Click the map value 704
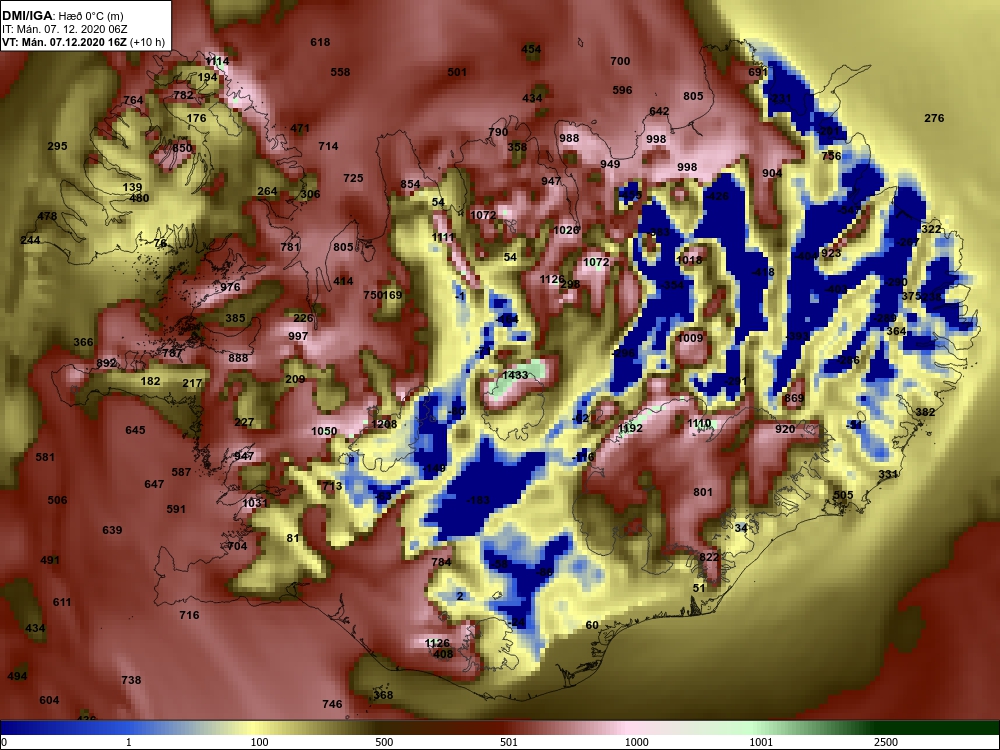The height and width of the screenshot is (750, 1000). click(237, 547)
